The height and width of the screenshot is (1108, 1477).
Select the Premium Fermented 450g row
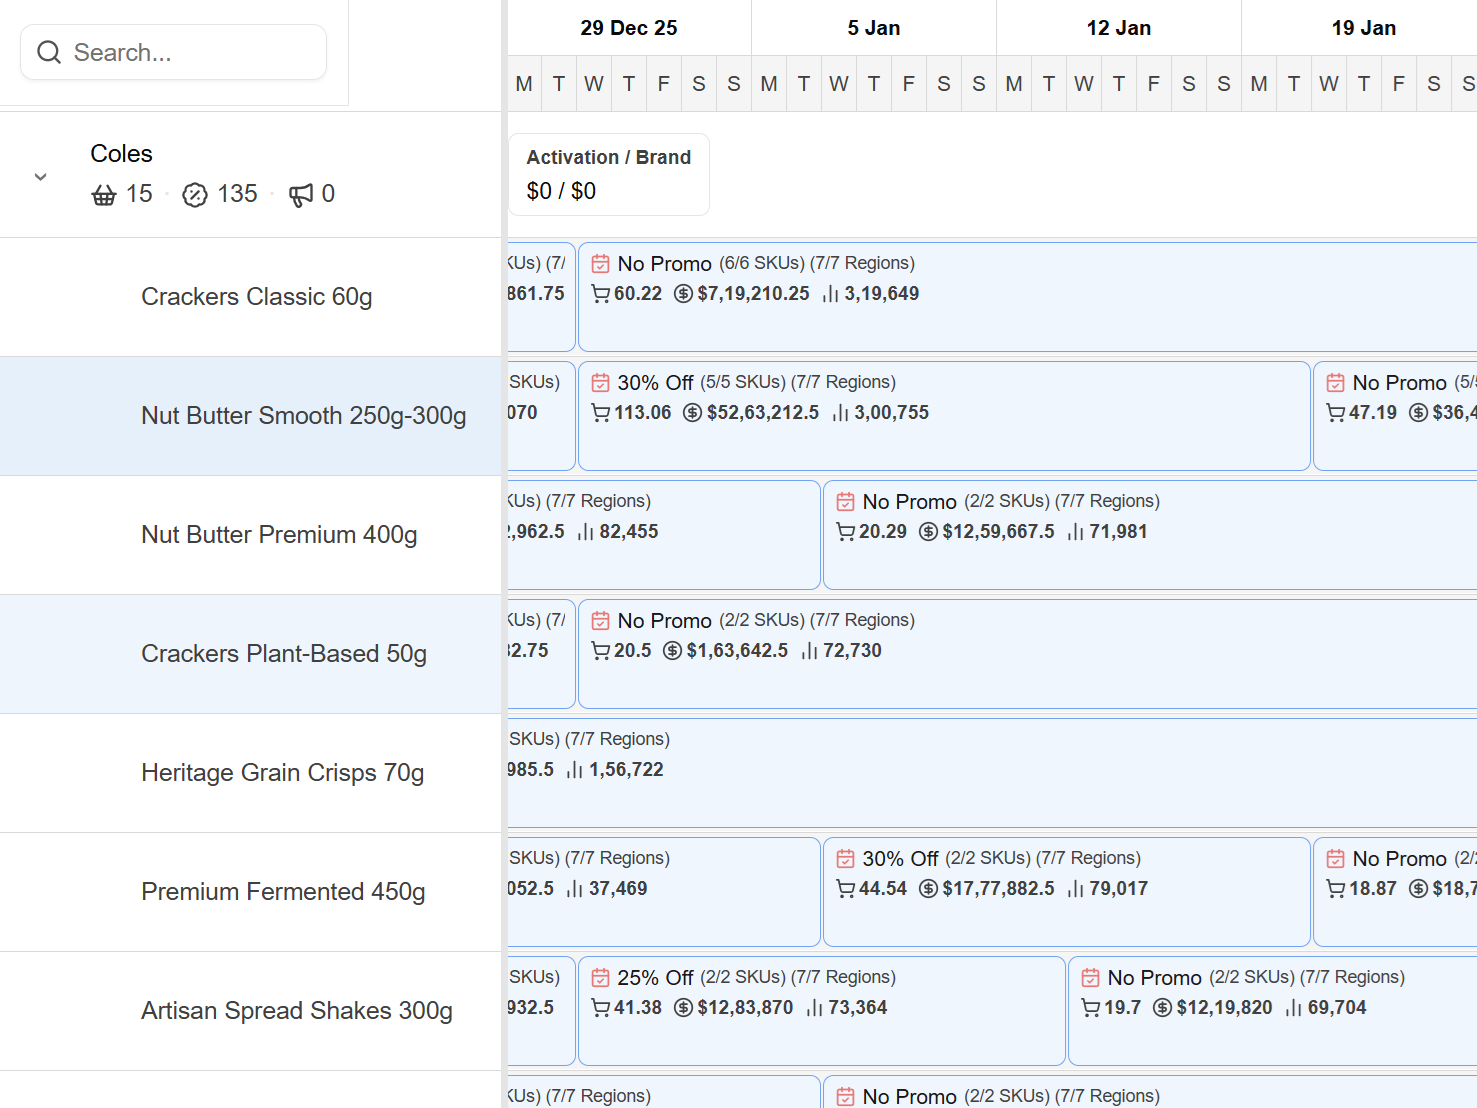(251, 892)
